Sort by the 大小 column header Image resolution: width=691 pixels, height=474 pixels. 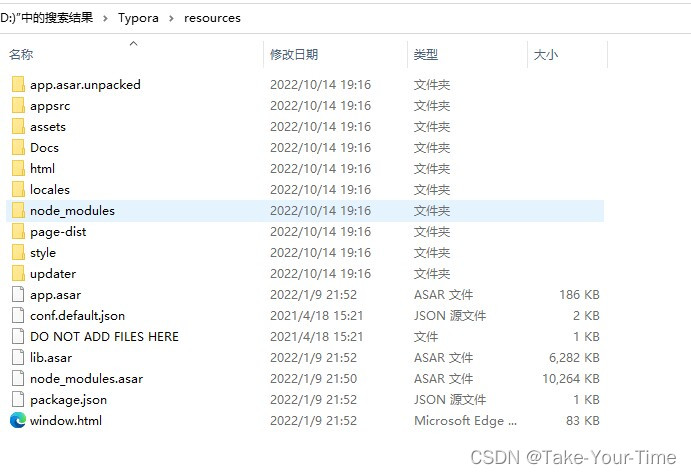(x=546, y=55)
